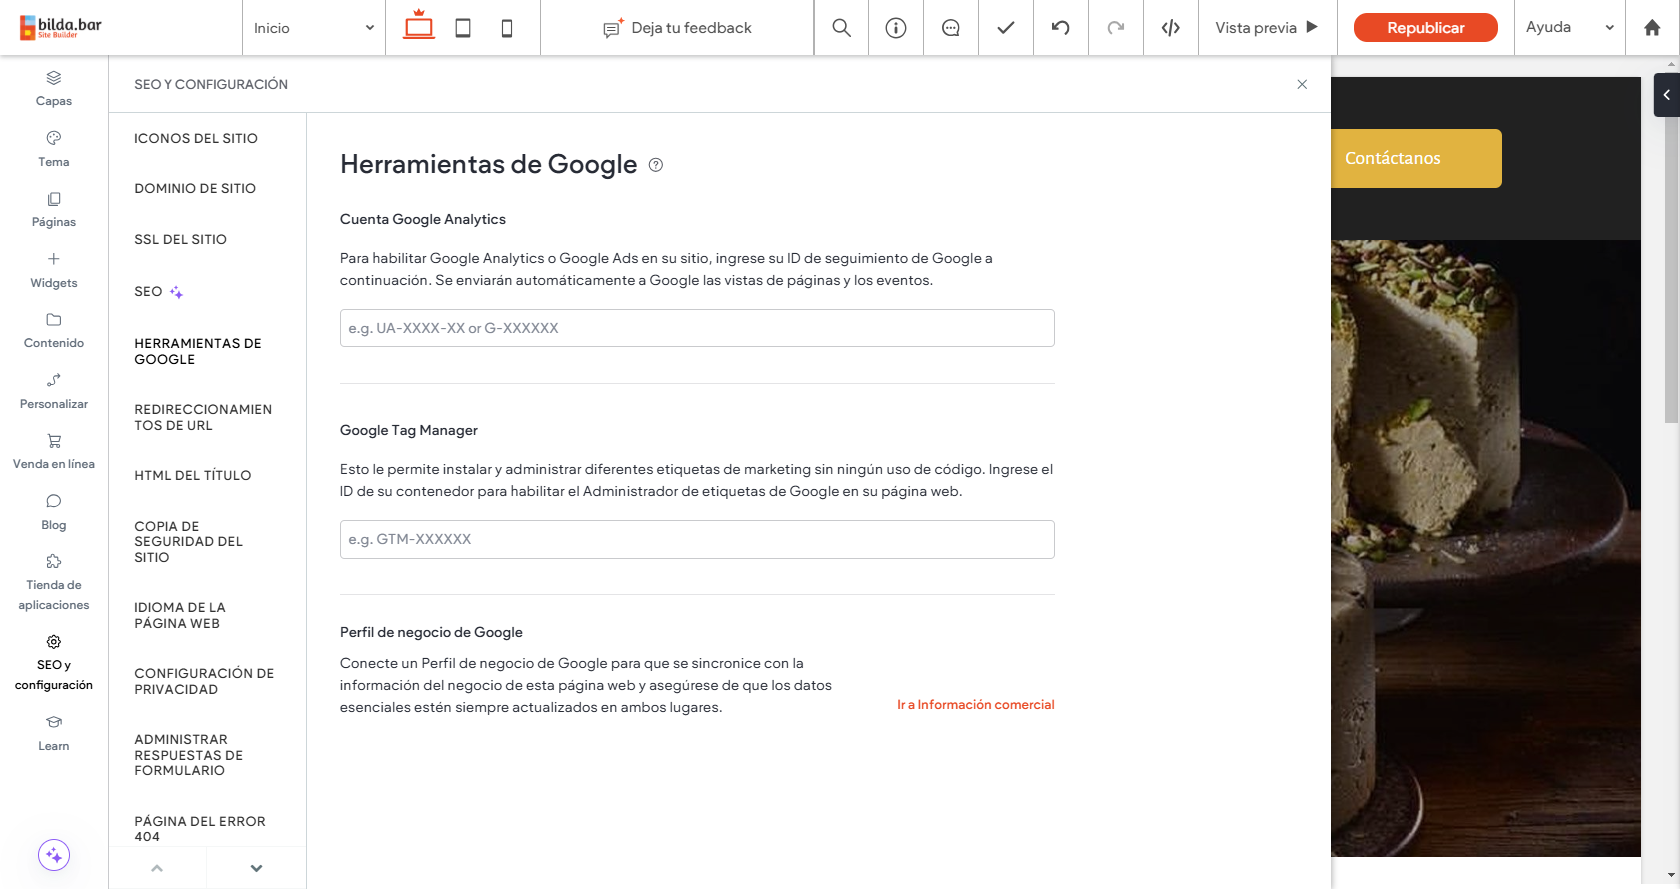Open Configuración de privacidad settings

click(204, 681)
